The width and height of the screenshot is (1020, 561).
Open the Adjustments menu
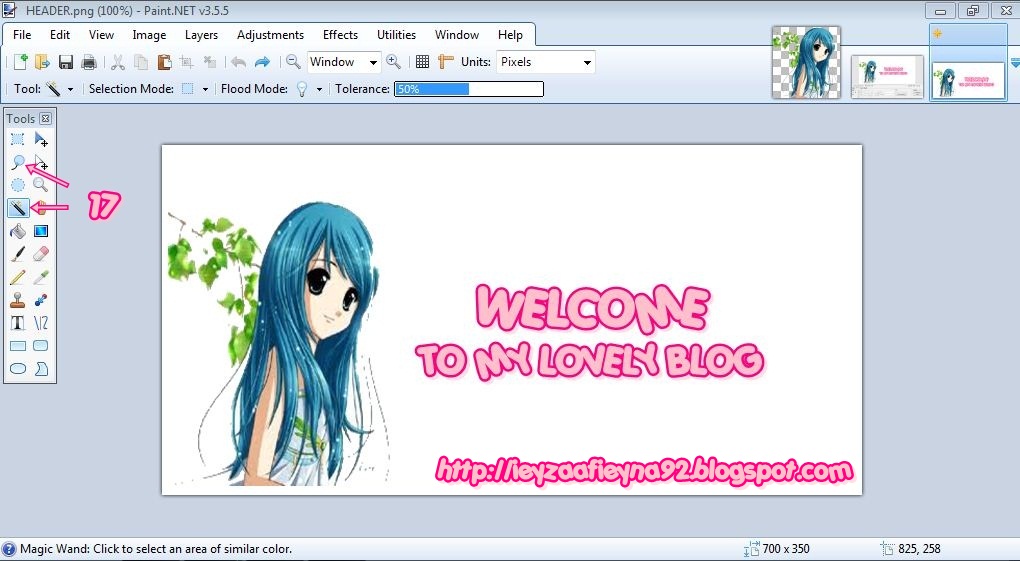pyautogui.click(x=270, y=35)
